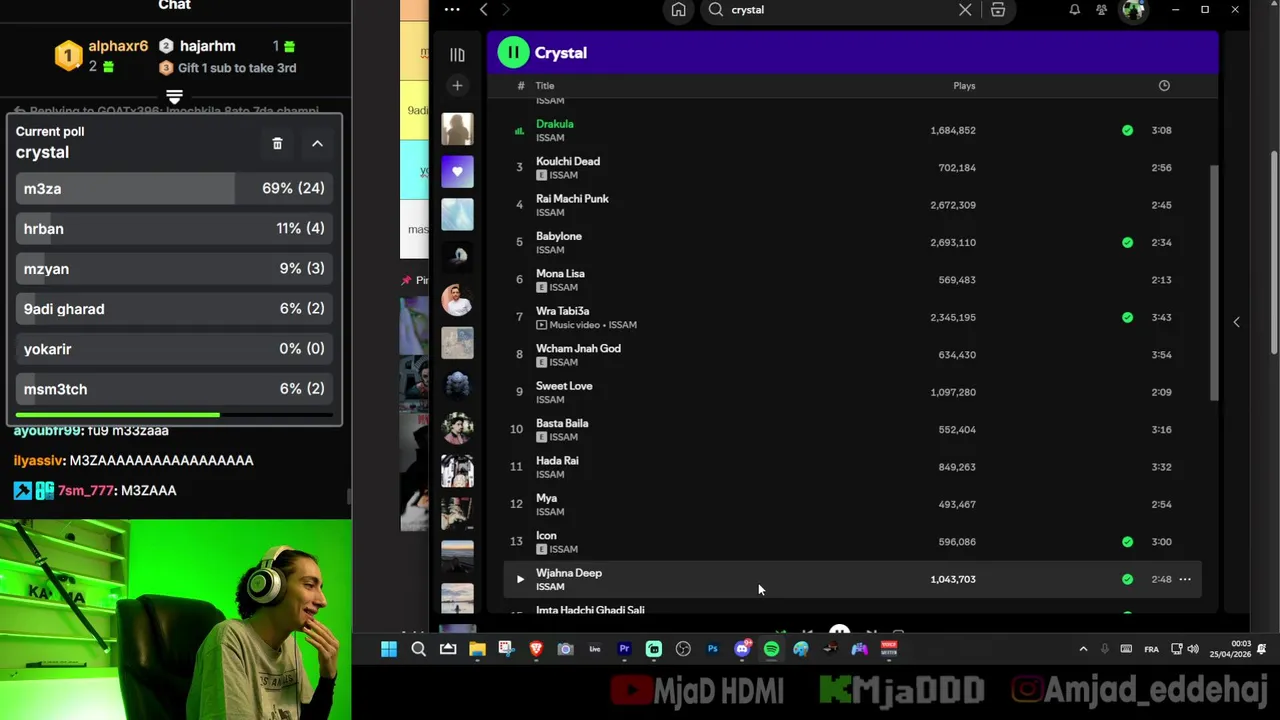Select the 'Rai Machi Punk' track title

tap(572, 199)
